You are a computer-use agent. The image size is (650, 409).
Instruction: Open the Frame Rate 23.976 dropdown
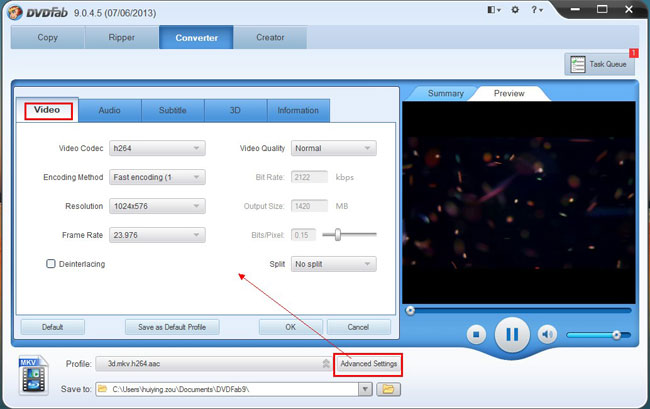pos(157,235)
